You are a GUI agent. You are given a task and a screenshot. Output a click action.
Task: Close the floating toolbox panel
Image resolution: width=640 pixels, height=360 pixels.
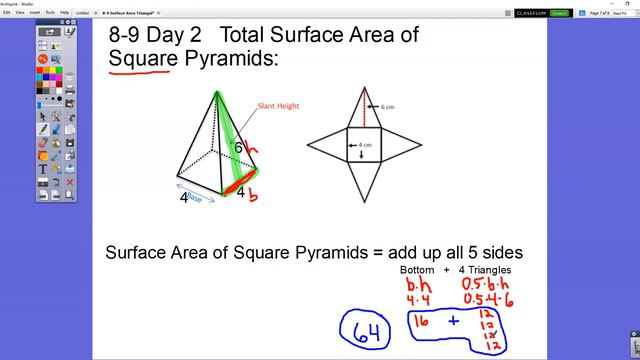coord(73,22)
